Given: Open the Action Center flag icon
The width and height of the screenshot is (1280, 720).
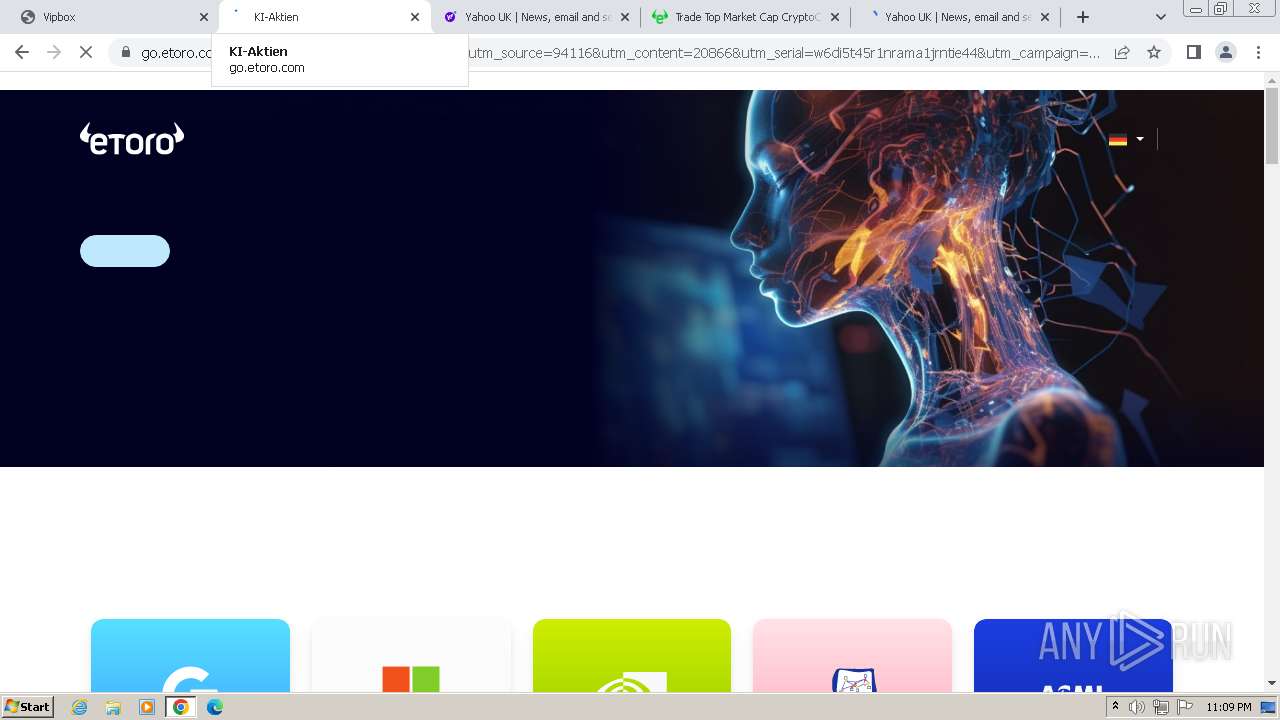Looking at the screenshot, I should (1185, 707).
